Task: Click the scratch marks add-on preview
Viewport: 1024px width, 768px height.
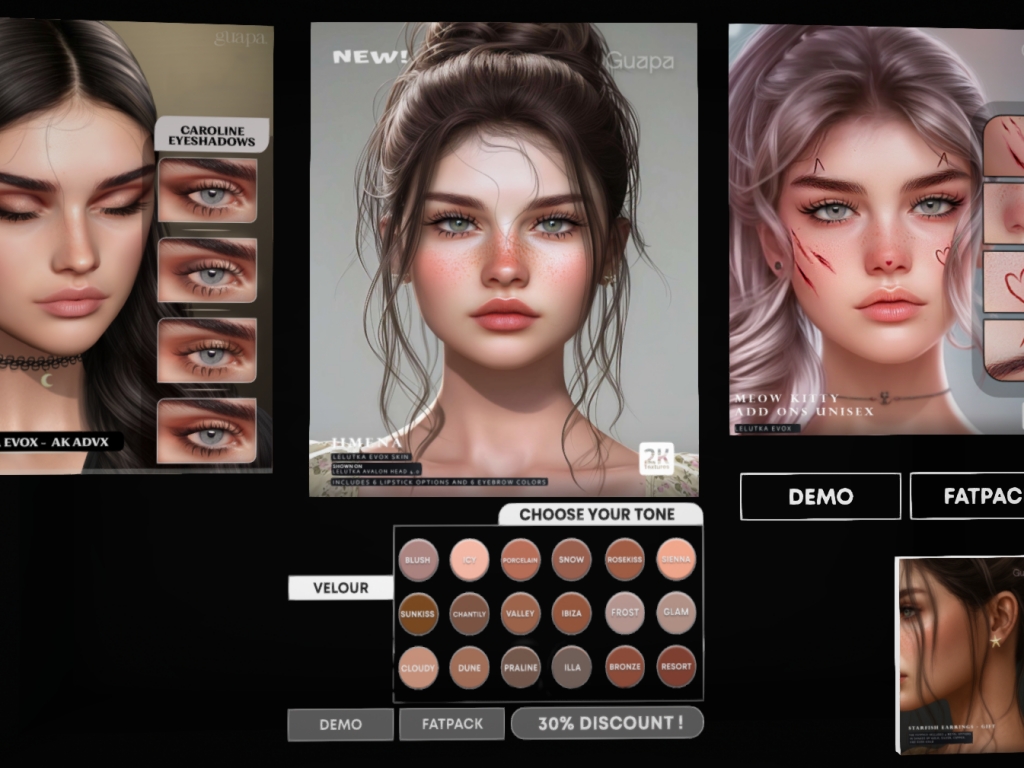Action: click(x=1004, y=145)
